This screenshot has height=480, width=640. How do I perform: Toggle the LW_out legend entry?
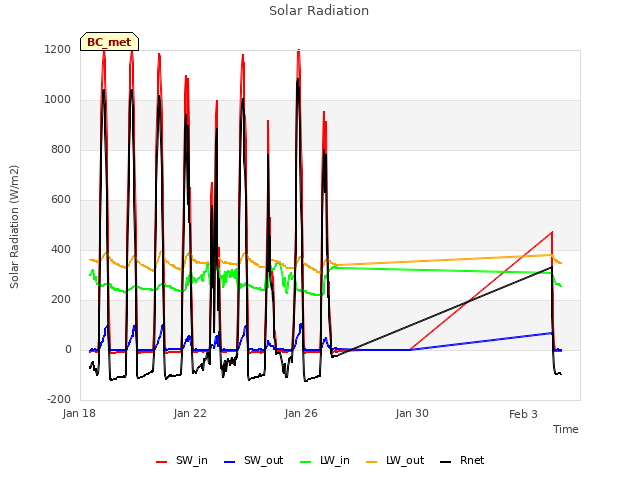pos(395,461)
